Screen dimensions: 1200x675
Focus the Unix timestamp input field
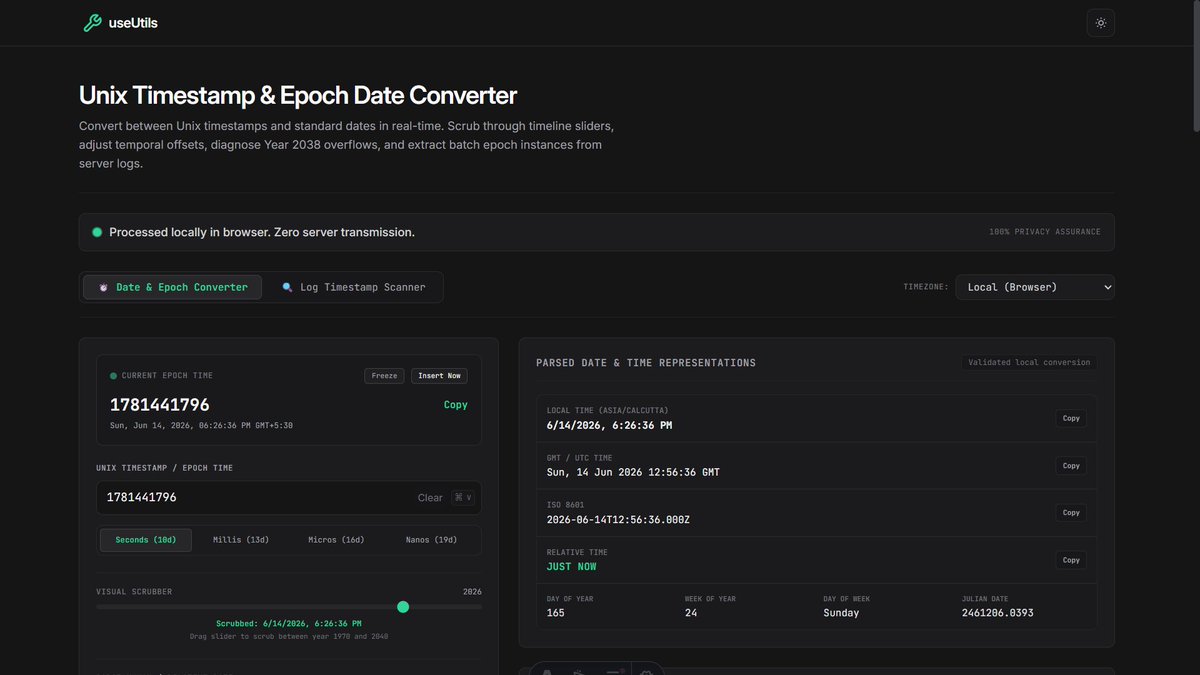coord(289,498)
